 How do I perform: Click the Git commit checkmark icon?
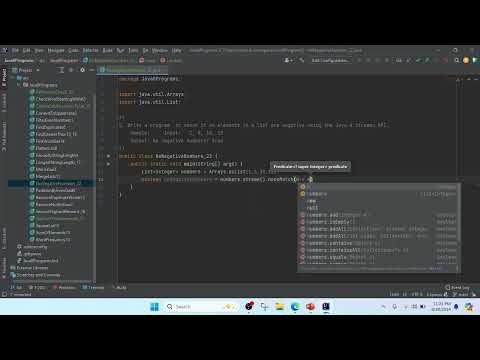[418, 60]
